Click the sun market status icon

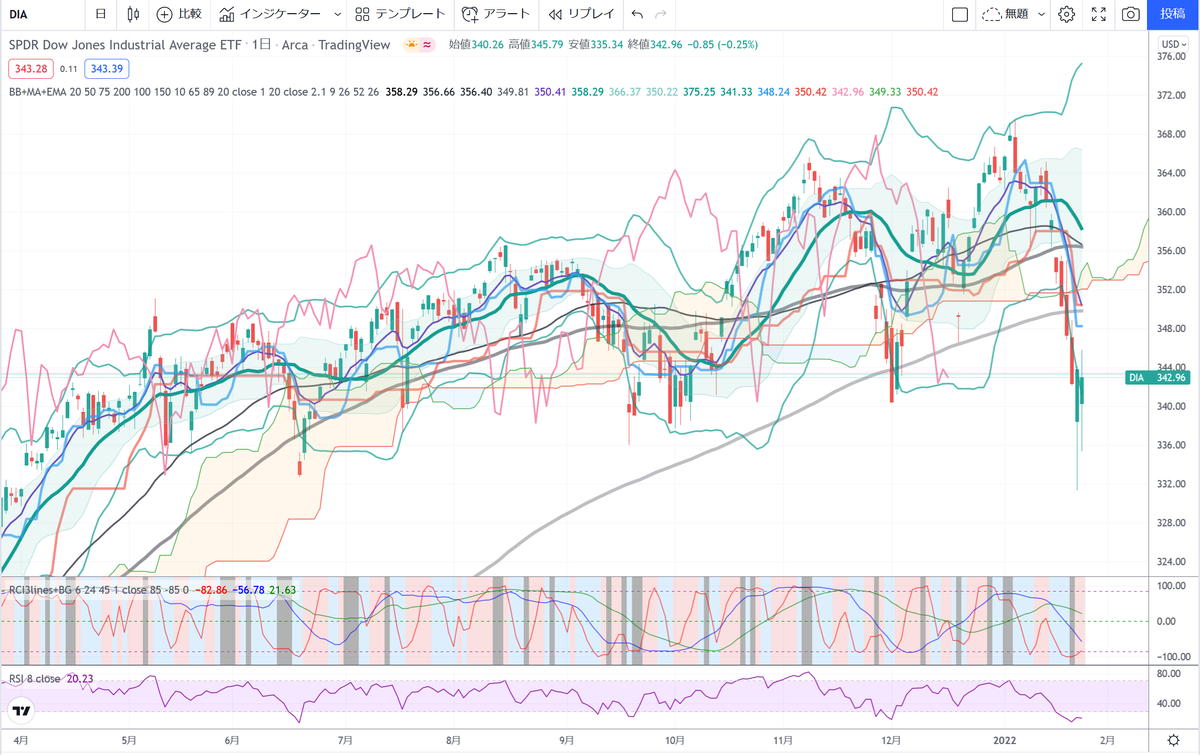pos(410,45)
